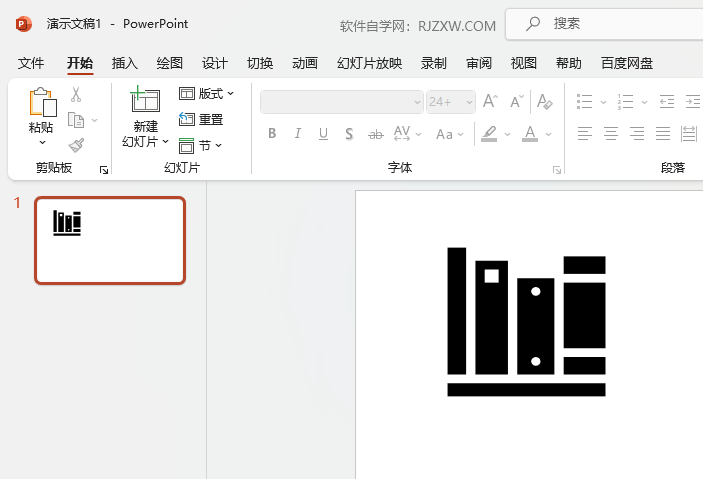The width and height of the screenshot is (703, 479).
Task: Click the Cut scissors icon
Action: point(76,94)
